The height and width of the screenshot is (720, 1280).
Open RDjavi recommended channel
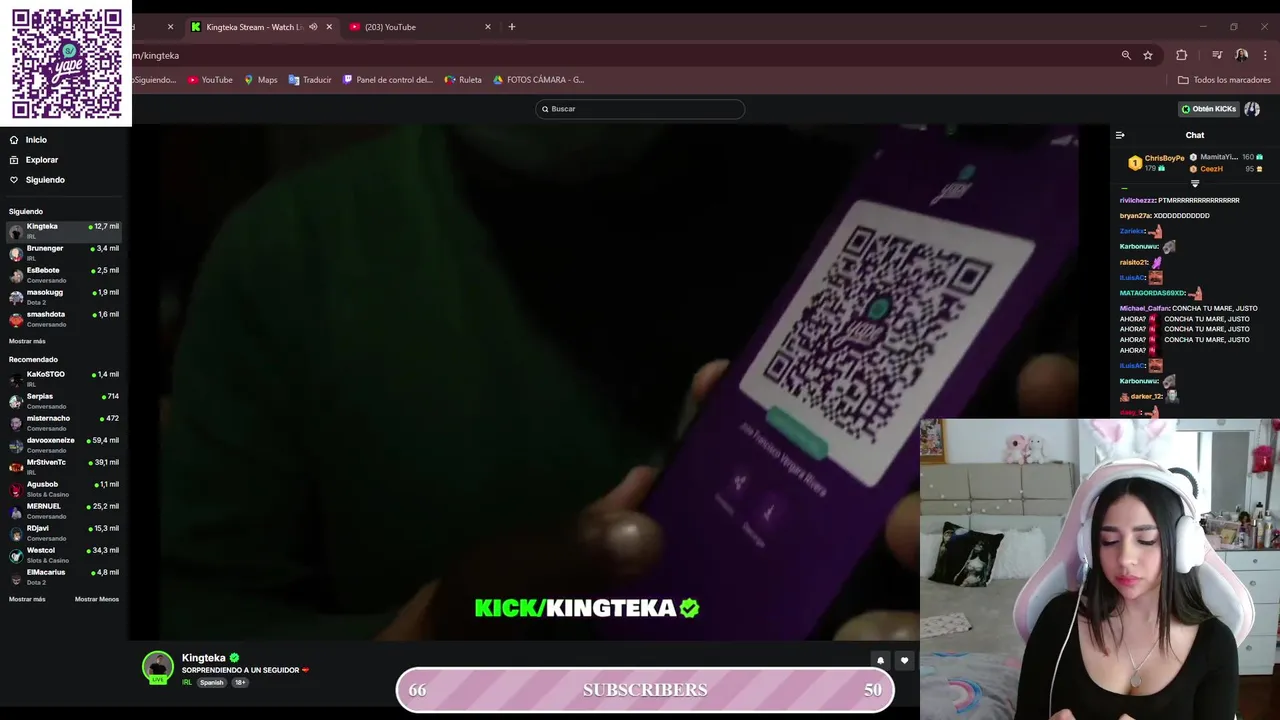coord(64,533)
